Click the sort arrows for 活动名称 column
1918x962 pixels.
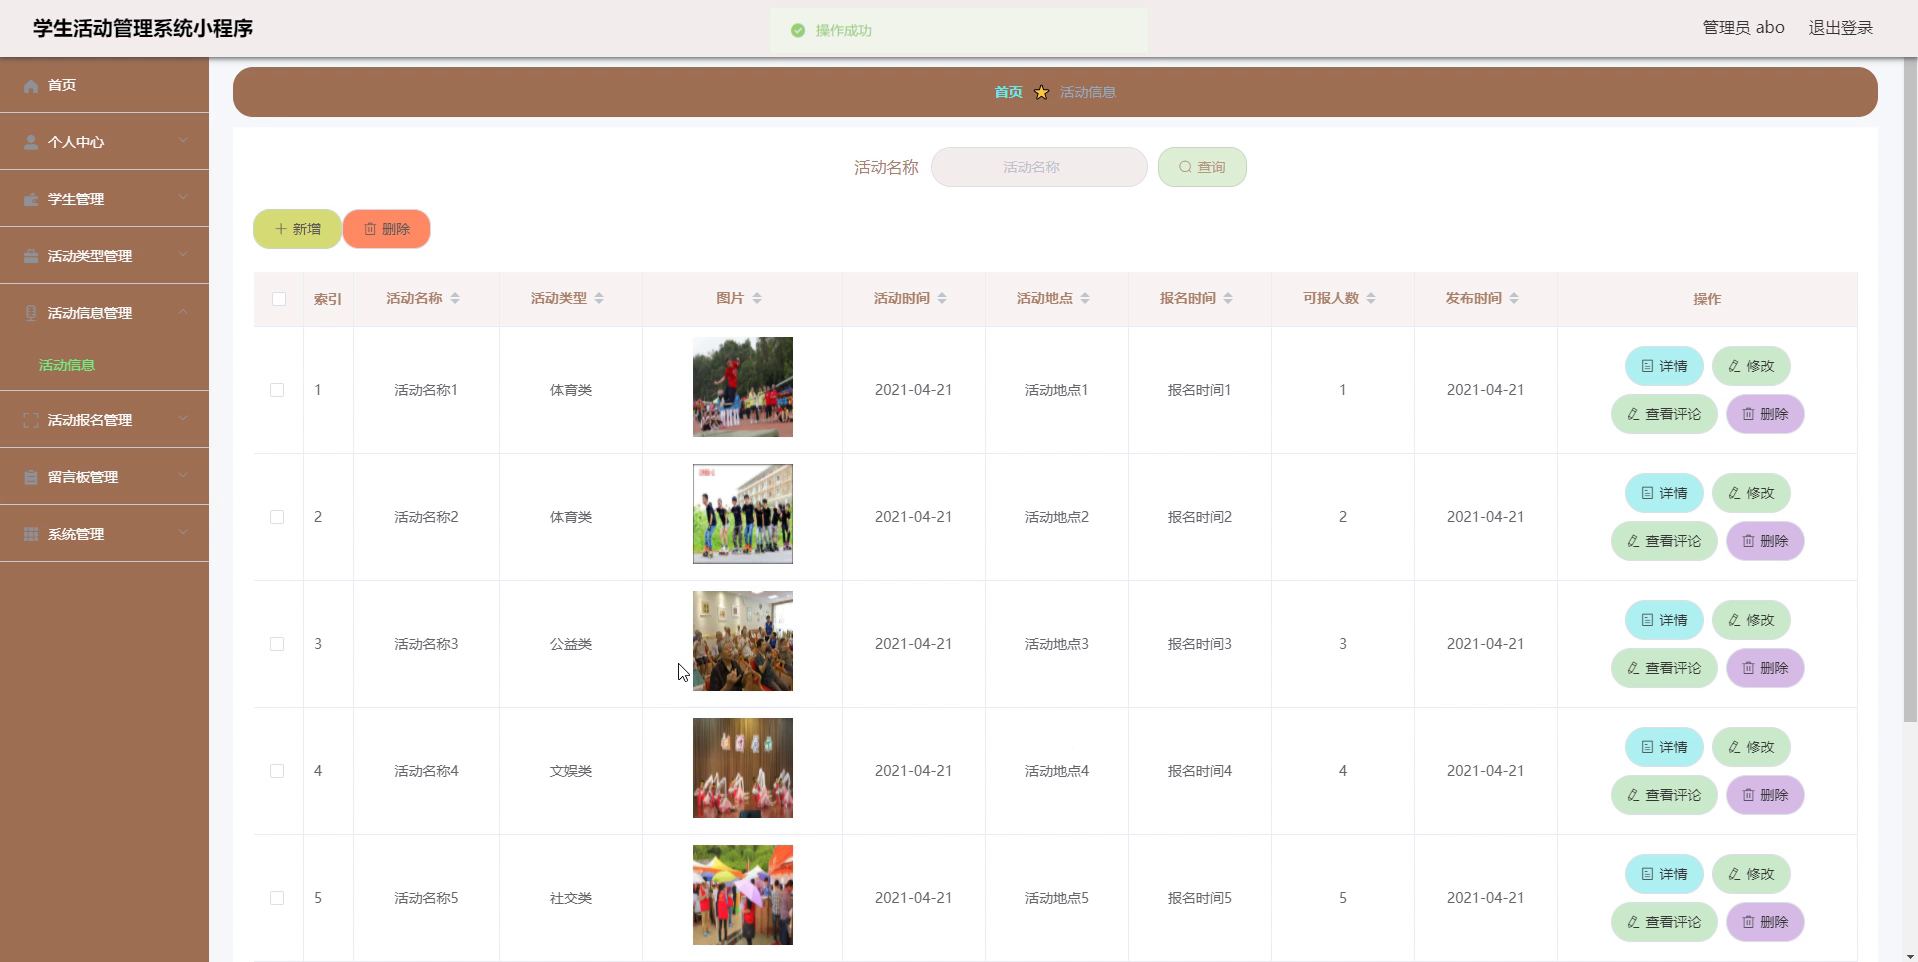pyautogui.click(x=455, y=298)
